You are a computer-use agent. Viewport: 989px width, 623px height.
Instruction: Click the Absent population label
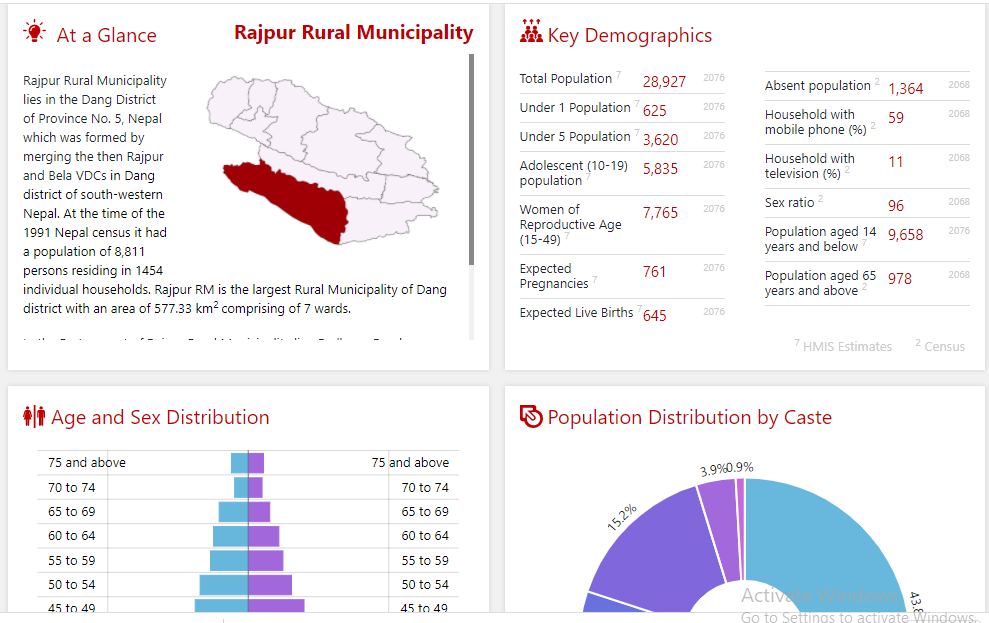pyautogui.click(x=817, y=85)
